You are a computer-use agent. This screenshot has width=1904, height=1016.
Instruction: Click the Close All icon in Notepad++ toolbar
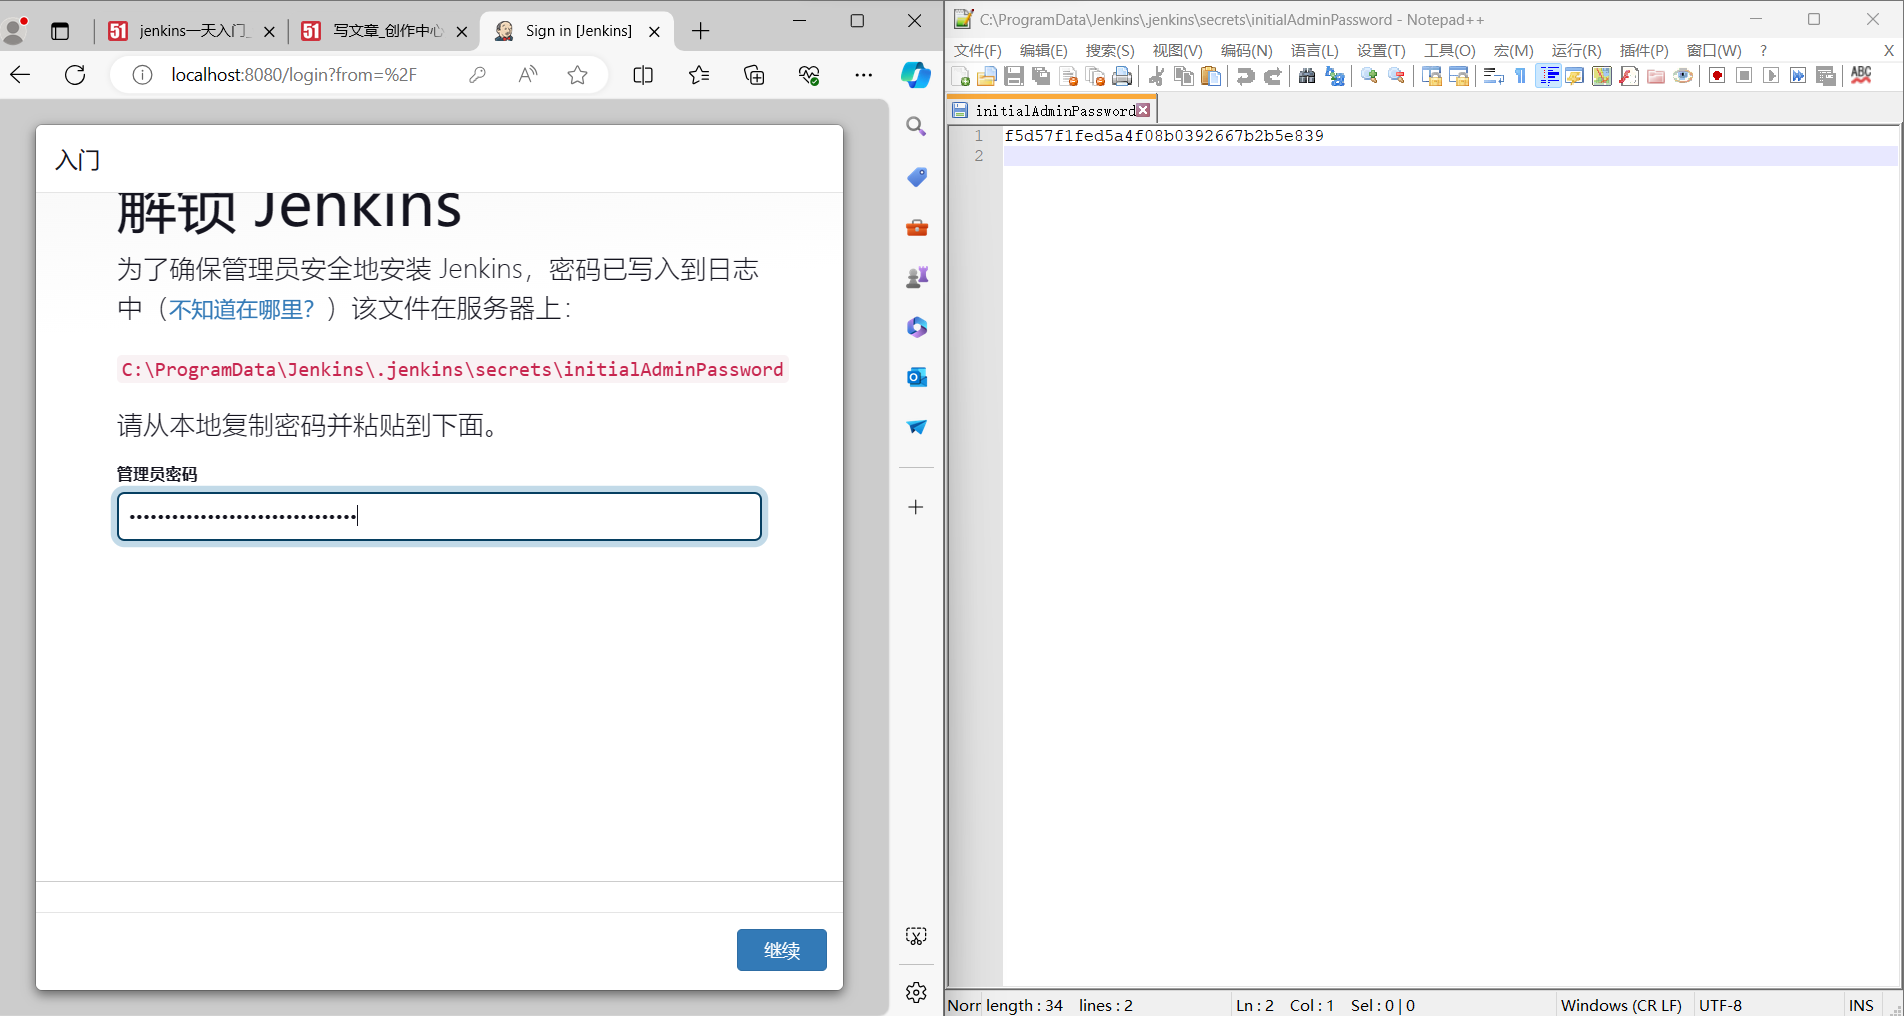click(x=1095, y=76)
